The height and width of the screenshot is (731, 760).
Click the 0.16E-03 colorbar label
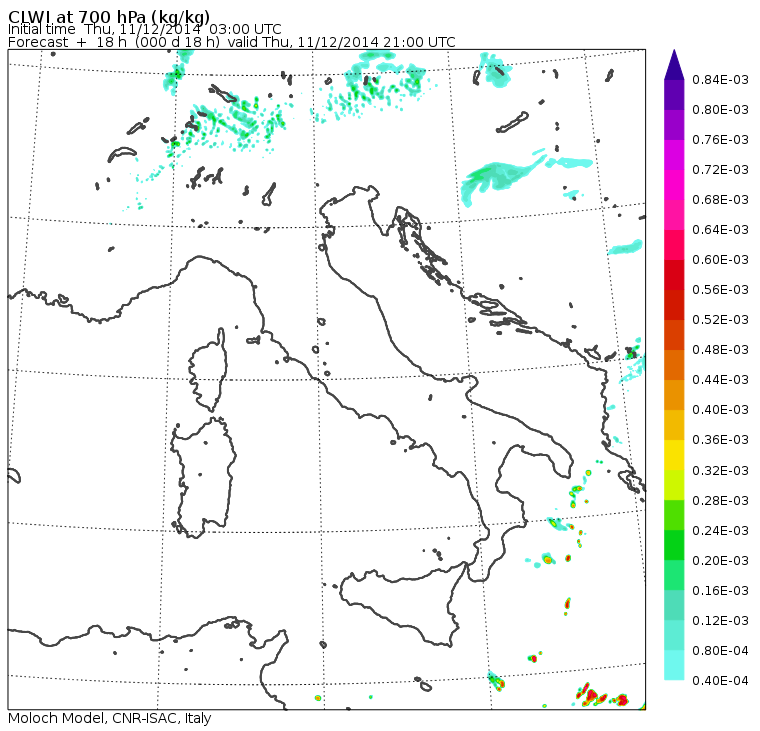tap(720, 590)
